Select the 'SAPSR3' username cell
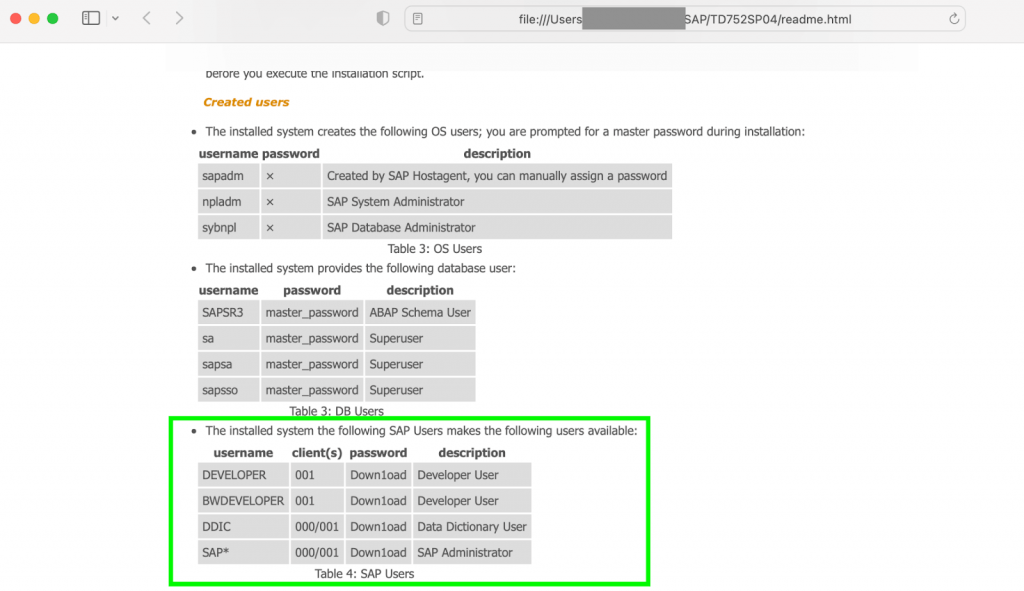Viewport: 1024px width, 591px height. point(229,312)
